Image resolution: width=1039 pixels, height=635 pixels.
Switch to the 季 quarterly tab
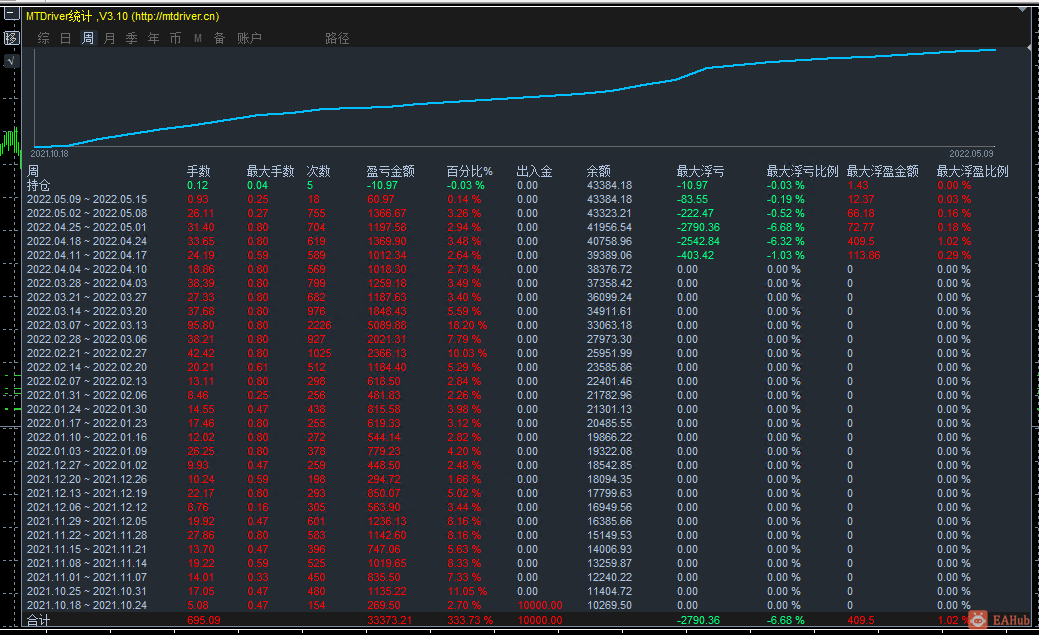(x=131, y=38)
